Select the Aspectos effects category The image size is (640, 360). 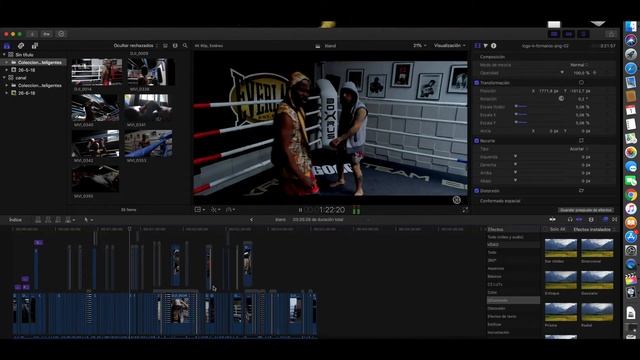(496, 269)
